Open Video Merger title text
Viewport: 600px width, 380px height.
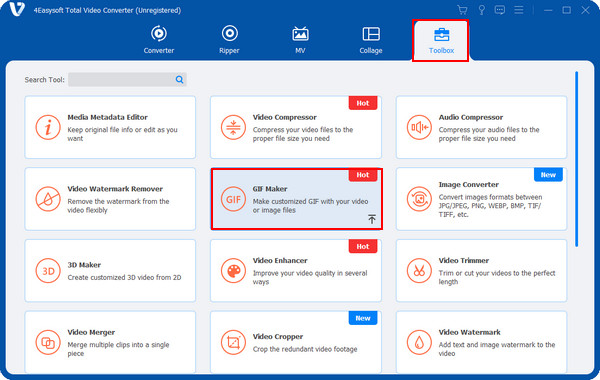pyautogui.click(x=91, y=332)
